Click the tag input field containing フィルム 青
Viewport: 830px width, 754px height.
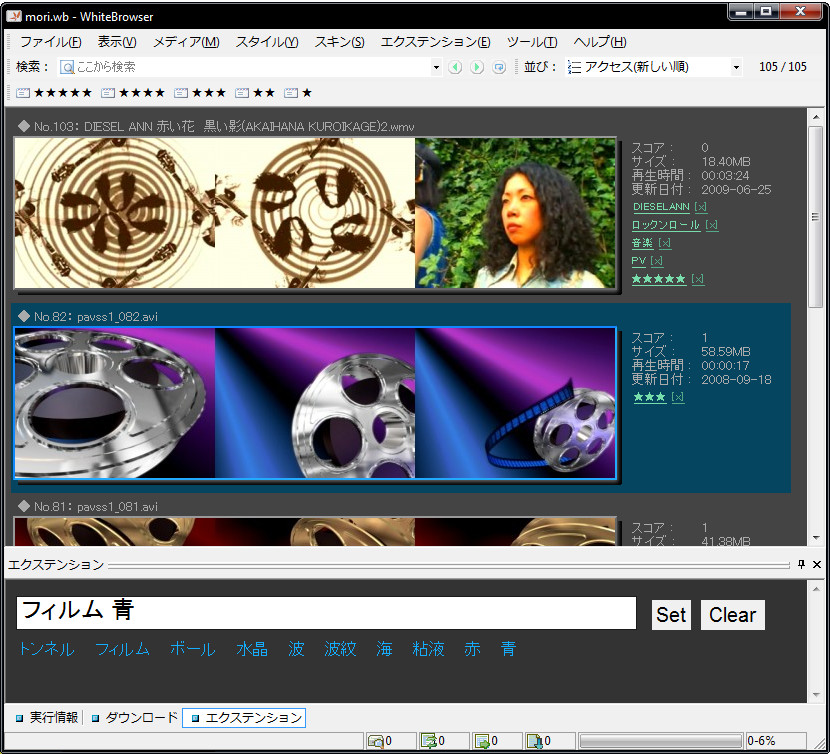click(326, 613)
